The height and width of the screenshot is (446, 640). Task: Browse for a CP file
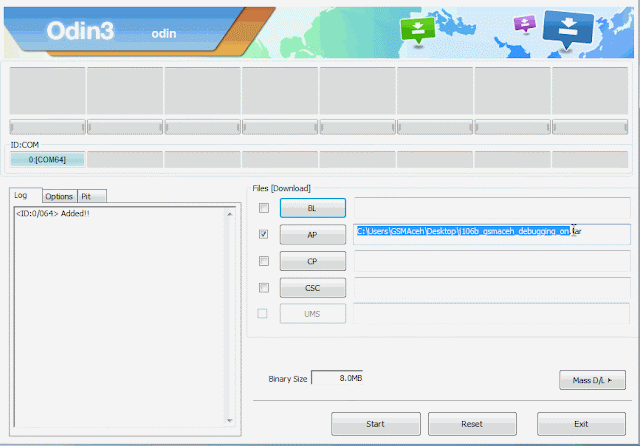(313, 261)
